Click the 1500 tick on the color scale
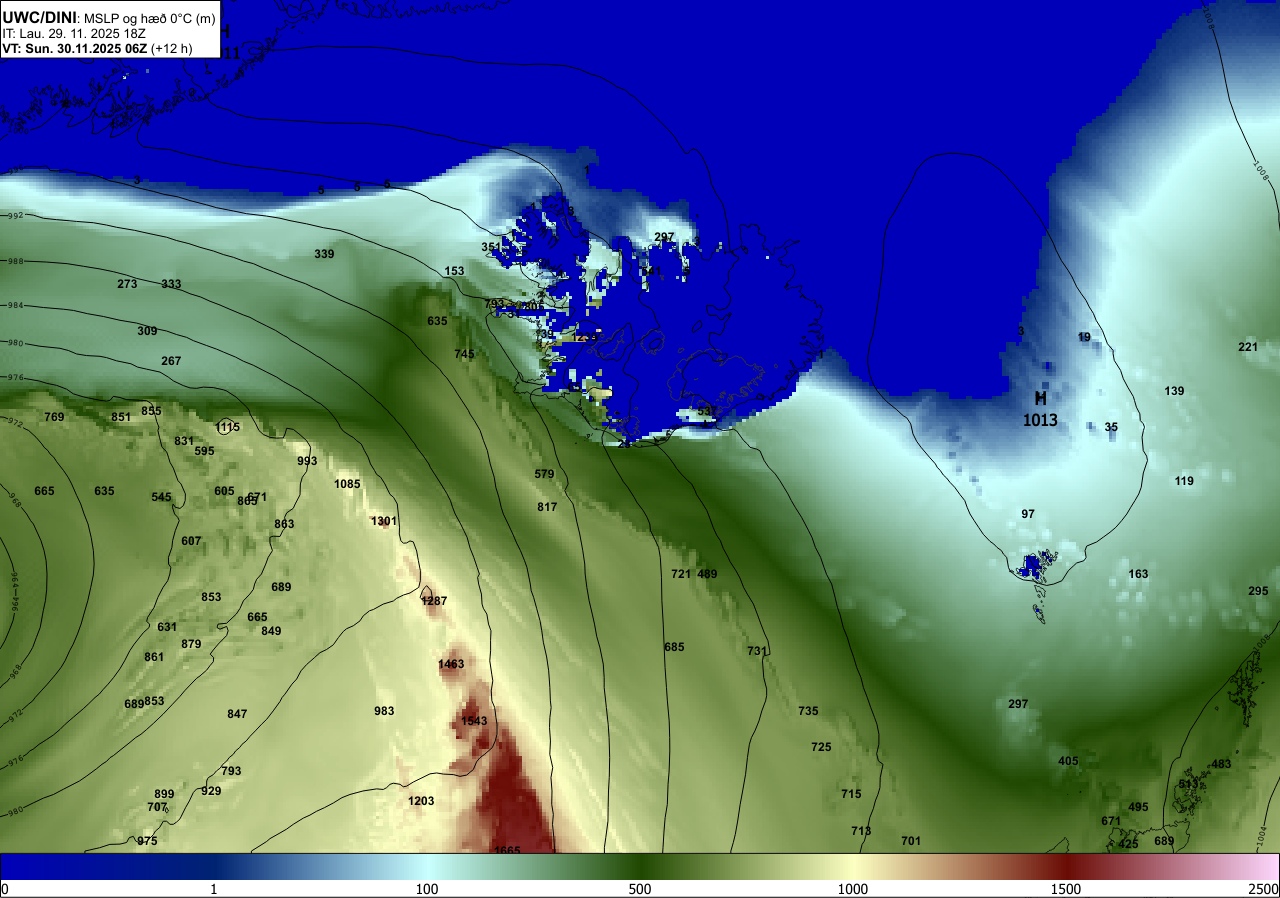The width and height of the screenshot is (1280, 898). [1066, 889]
